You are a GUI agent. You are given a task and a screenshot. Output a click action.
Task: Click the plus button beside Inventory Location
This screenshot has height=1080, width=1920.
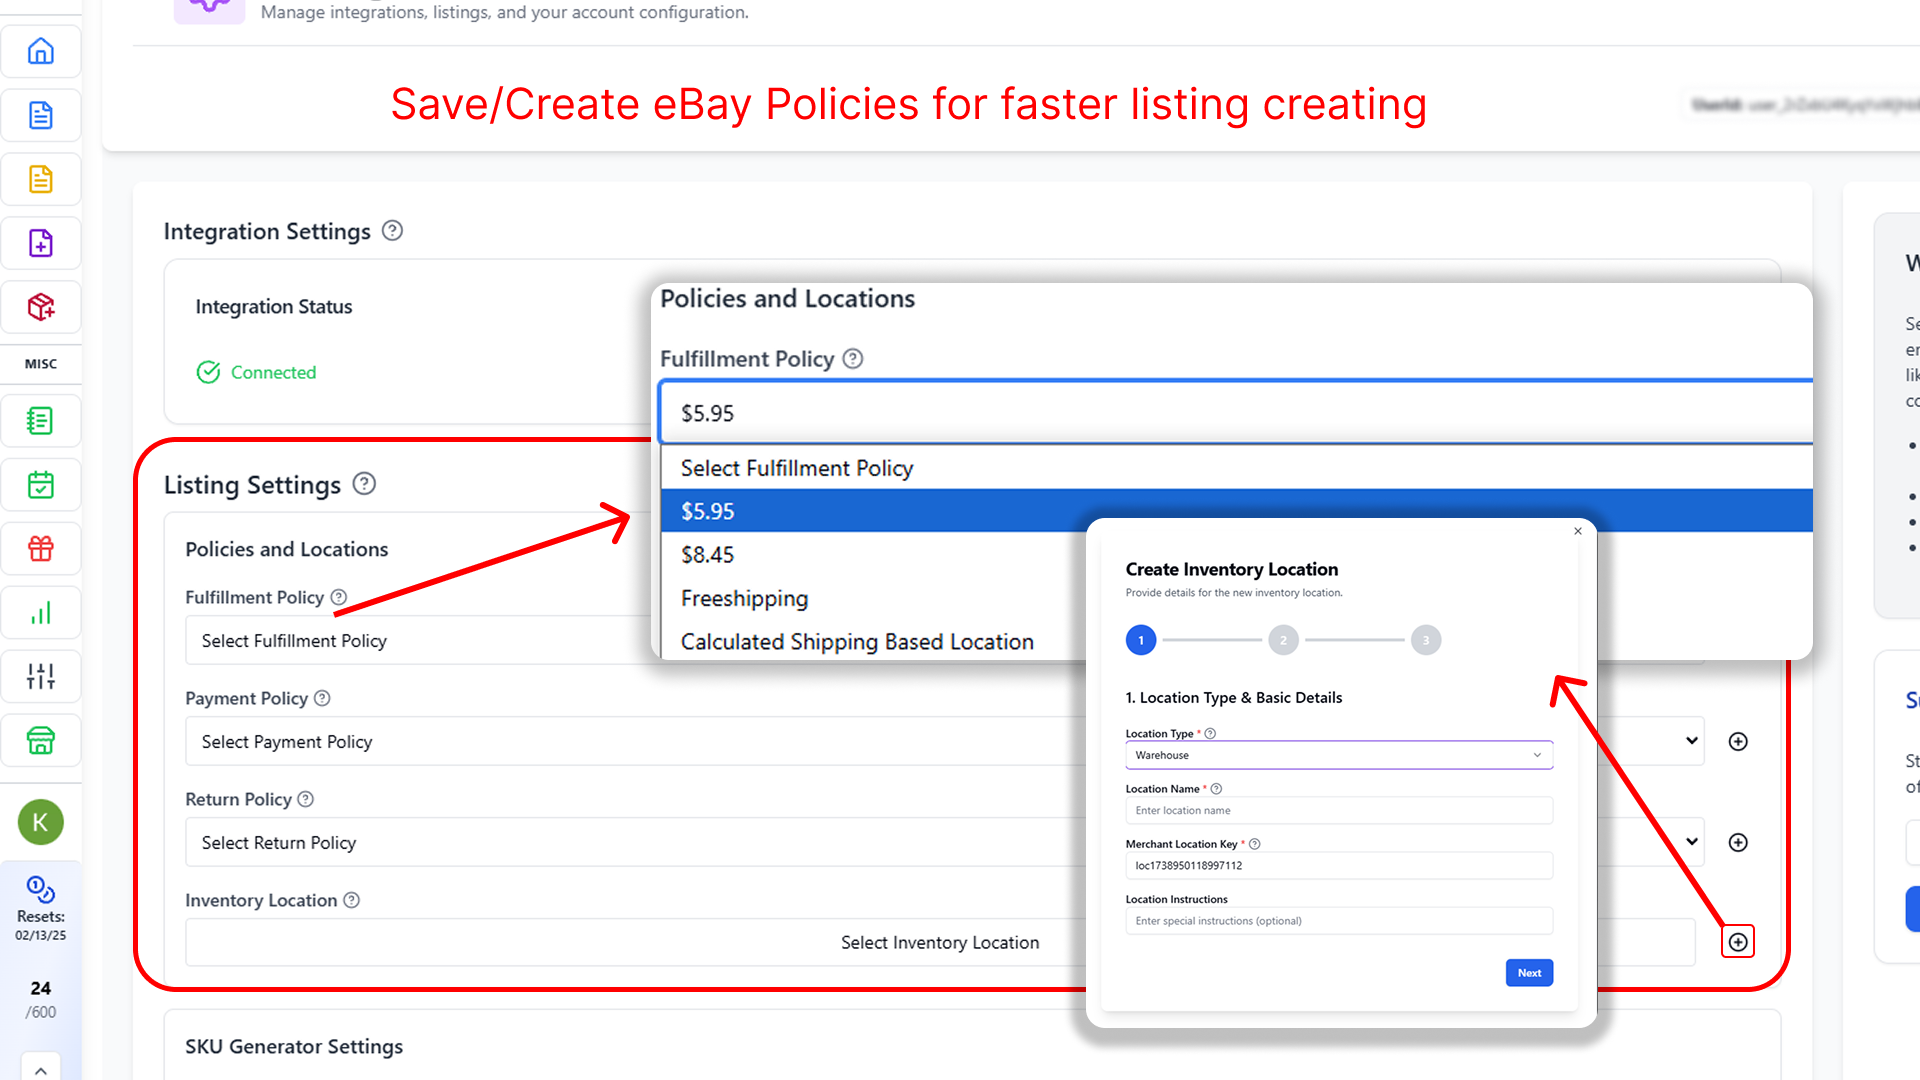[1738, 942]
